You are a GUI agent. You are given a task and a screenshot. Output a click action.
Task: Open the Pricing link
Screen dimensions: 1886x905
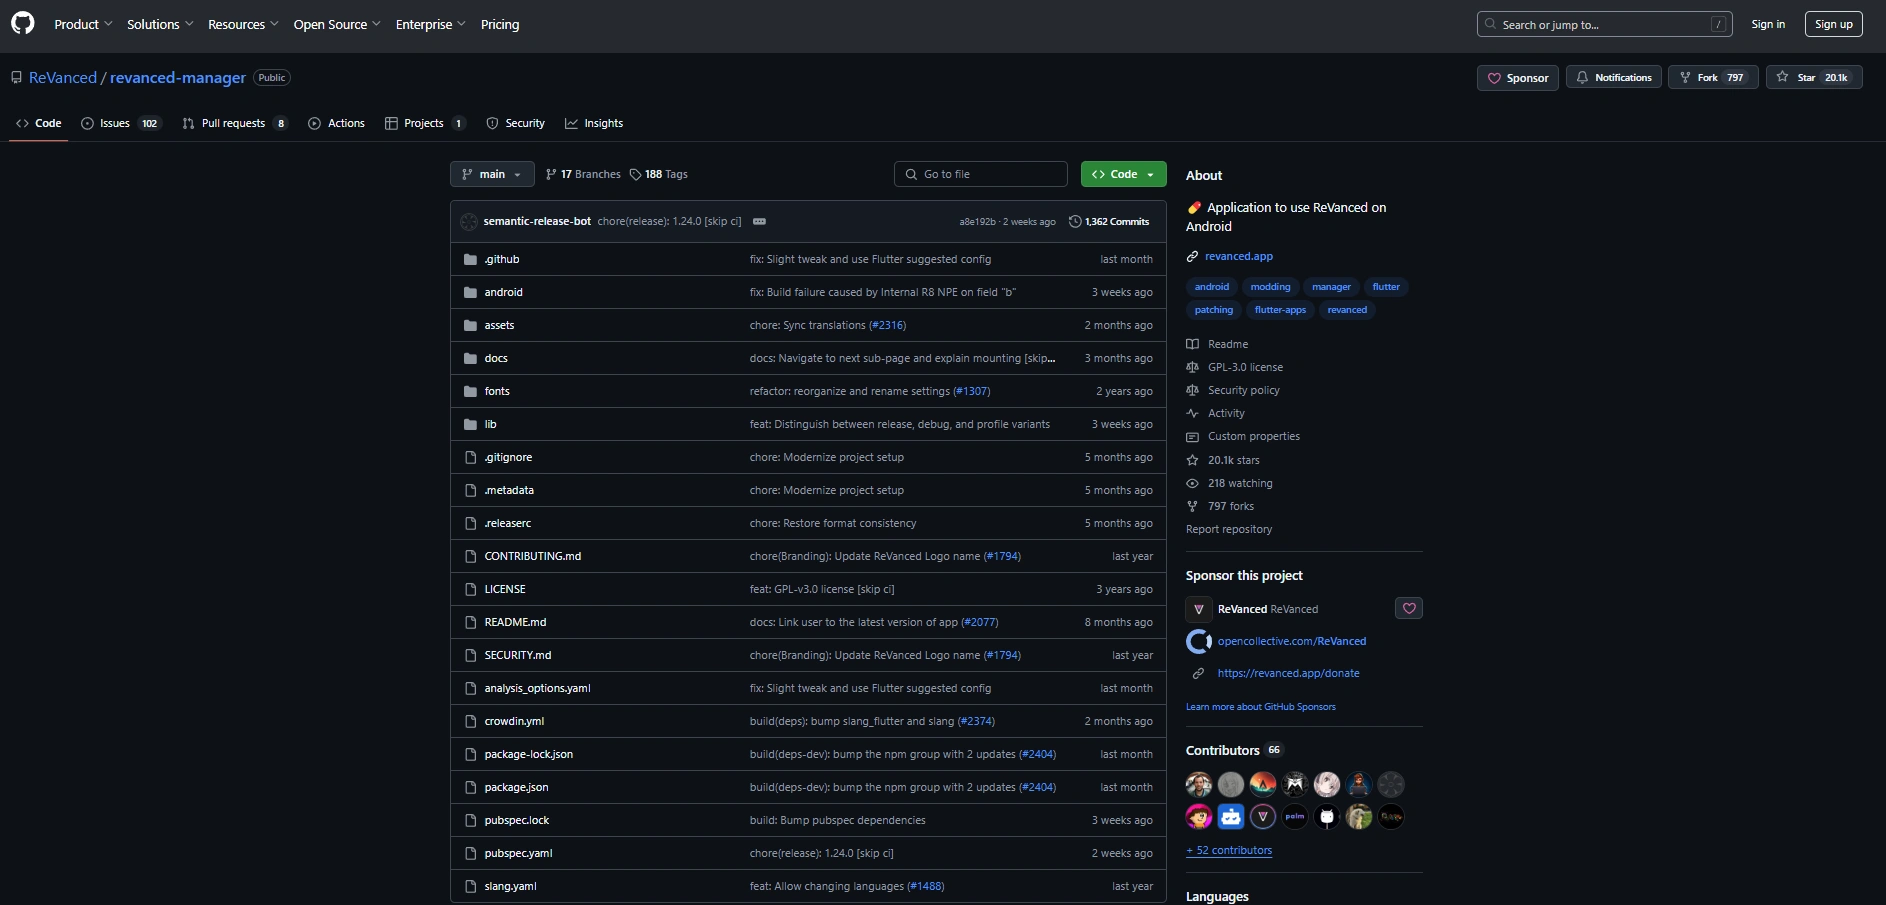[x=500, y=24]
